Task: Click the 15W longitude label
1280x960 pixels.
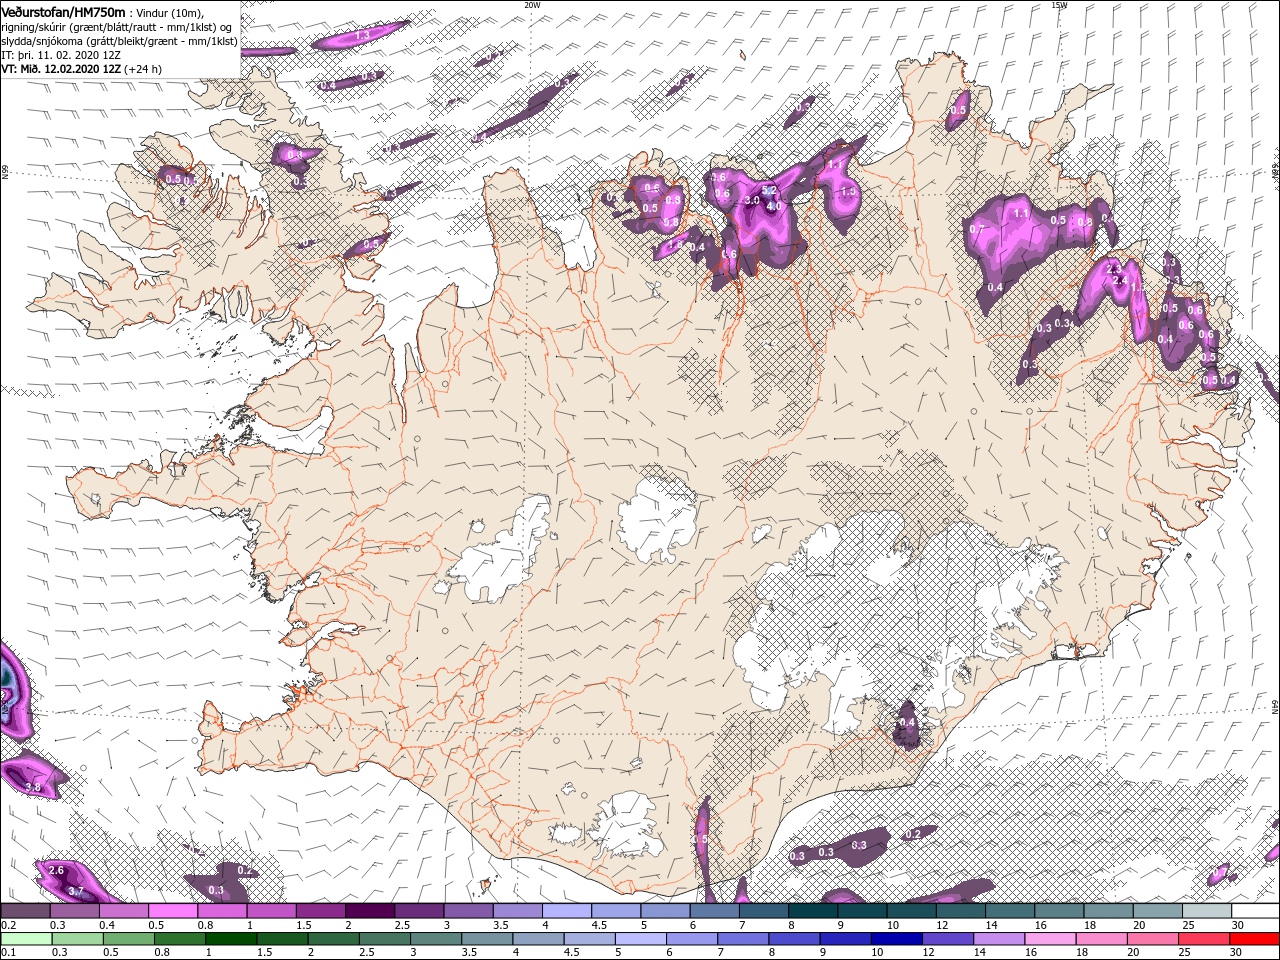Action: (1059, 5)
